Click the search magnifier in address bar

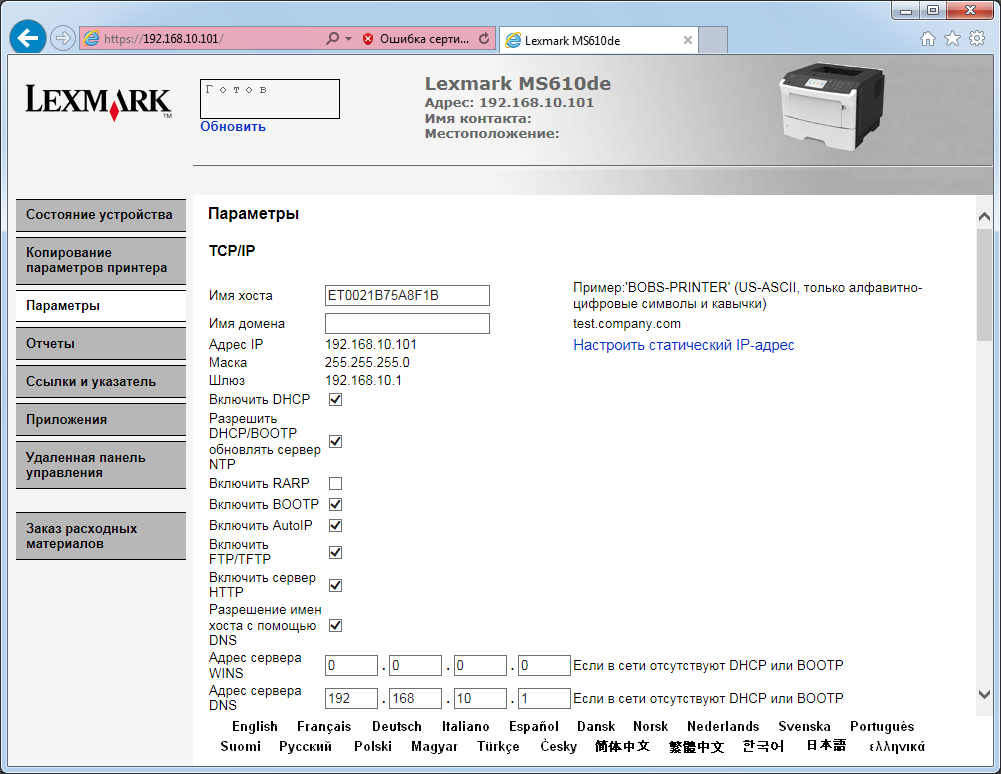point(332,38)
